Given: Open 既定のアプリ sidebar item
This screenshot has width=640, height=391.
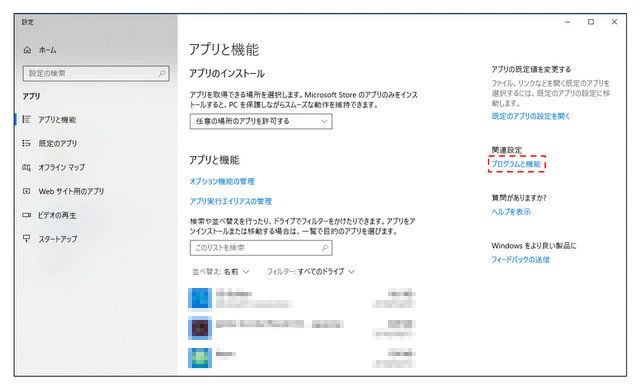Looking at the screenshot, I should tap(58, 143).
